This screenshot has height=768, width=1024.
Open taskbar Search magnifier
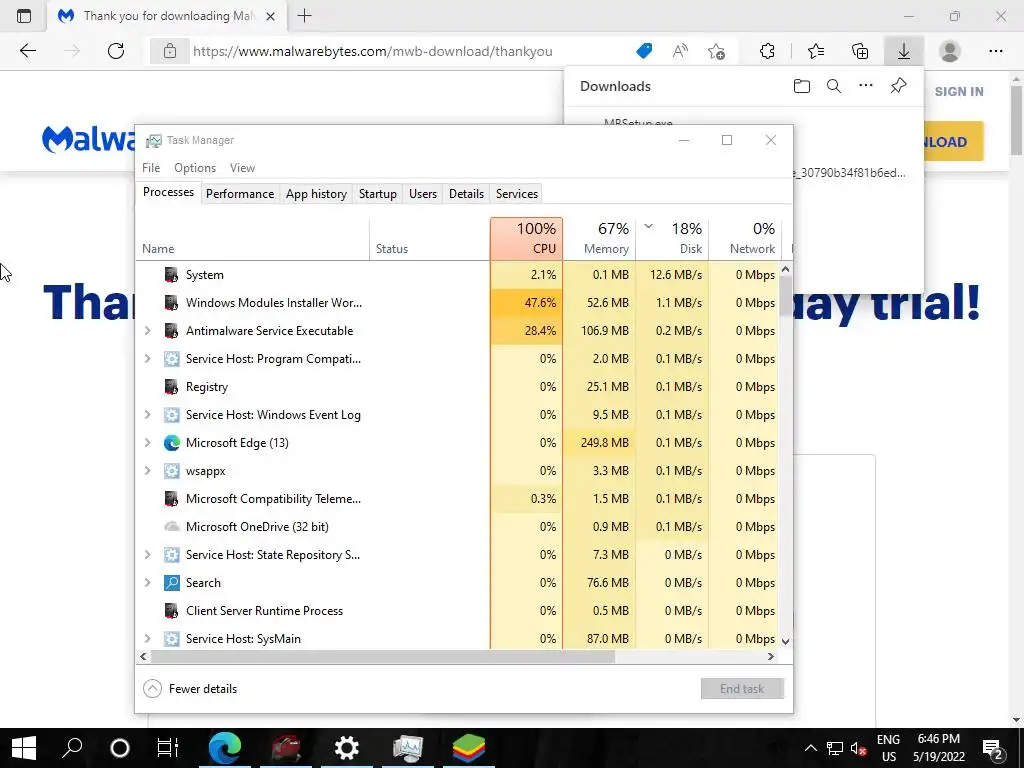[x=72, y=748]
